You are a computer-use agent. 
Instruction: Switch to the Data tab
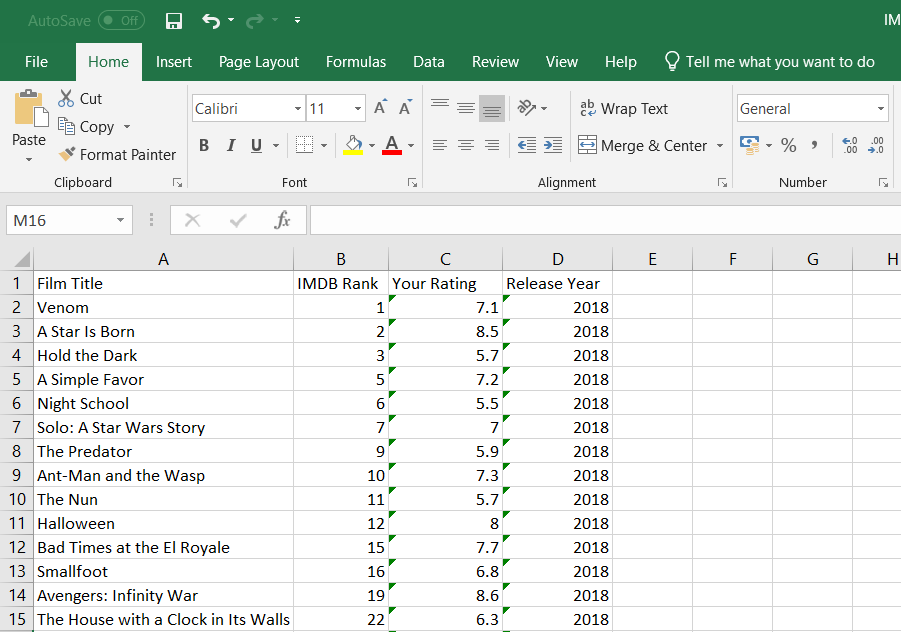point(429,61)
